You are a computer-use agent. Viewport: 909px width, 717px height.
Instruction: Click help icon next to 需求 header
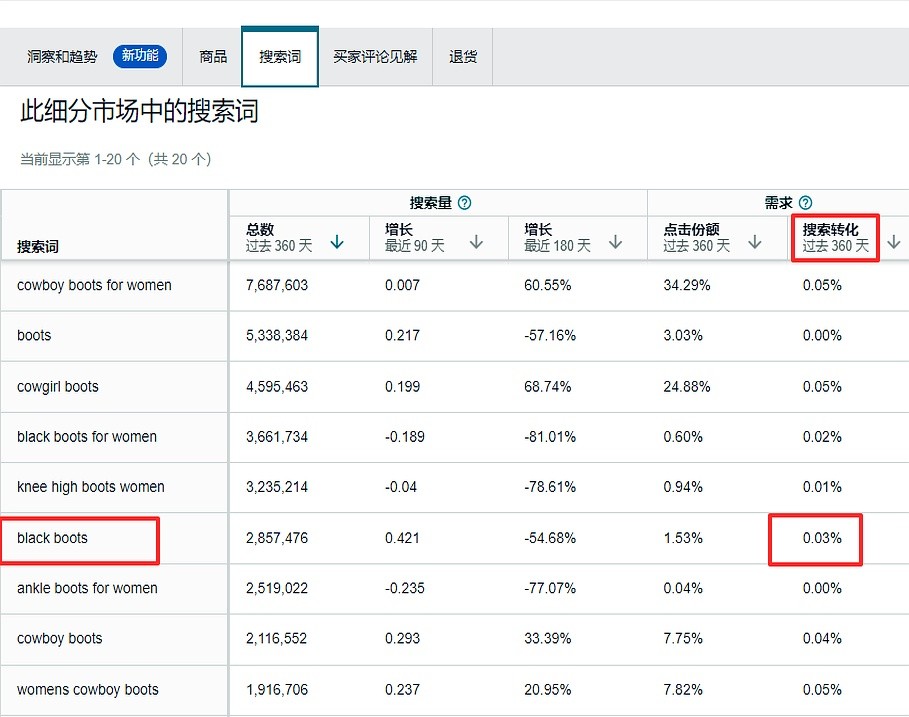[x=805, y=203]
